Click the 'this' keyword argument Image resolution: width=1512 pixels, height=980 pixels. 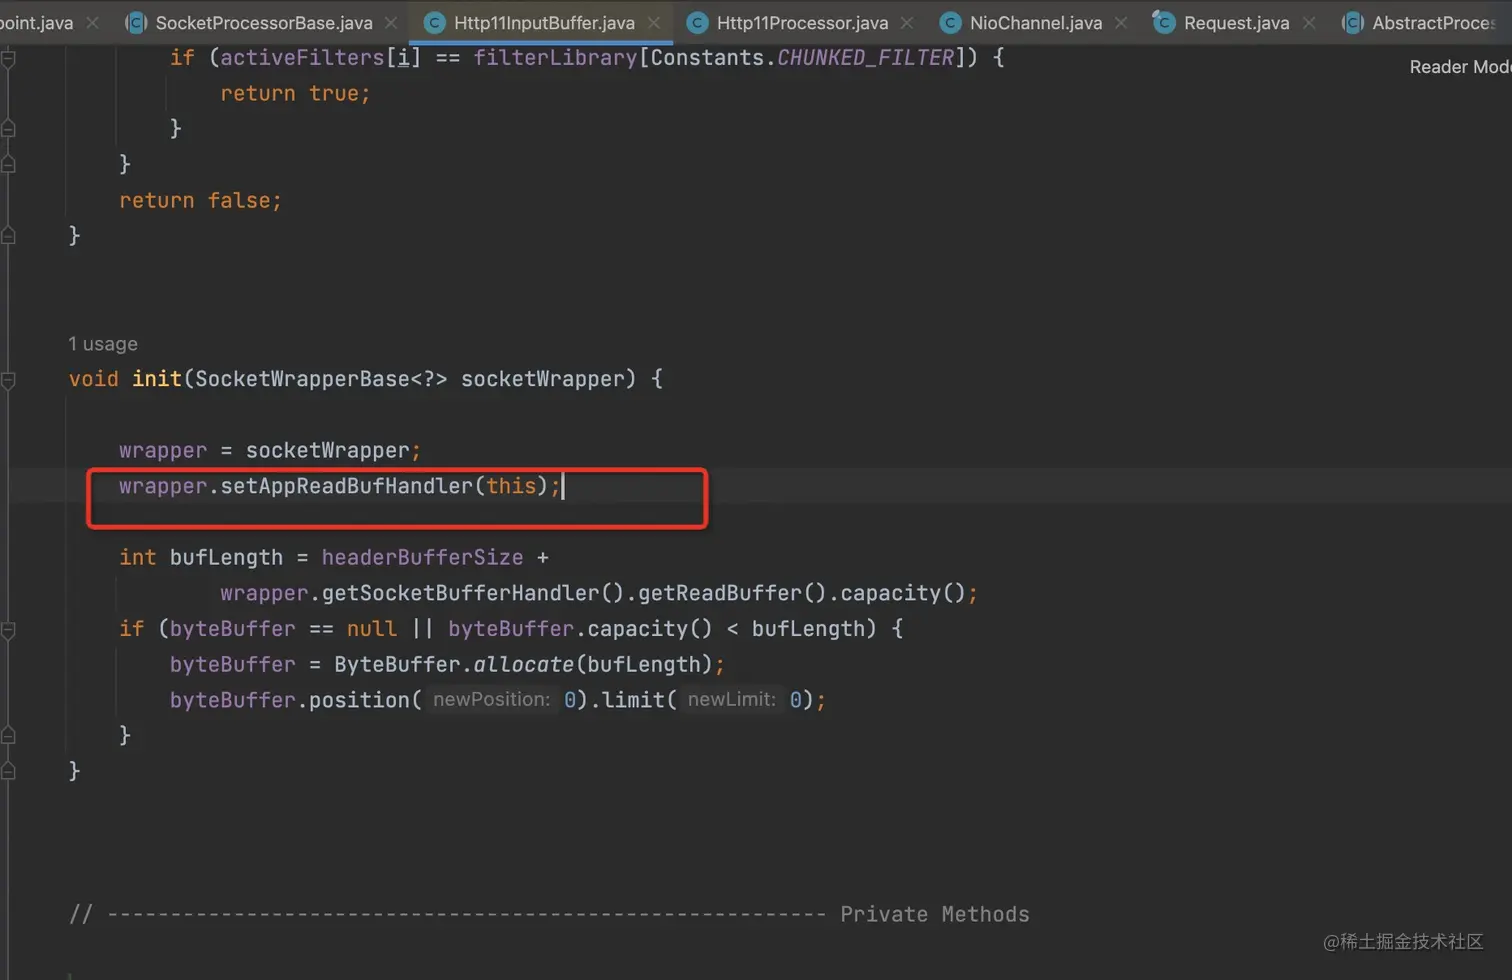[511, 486]
